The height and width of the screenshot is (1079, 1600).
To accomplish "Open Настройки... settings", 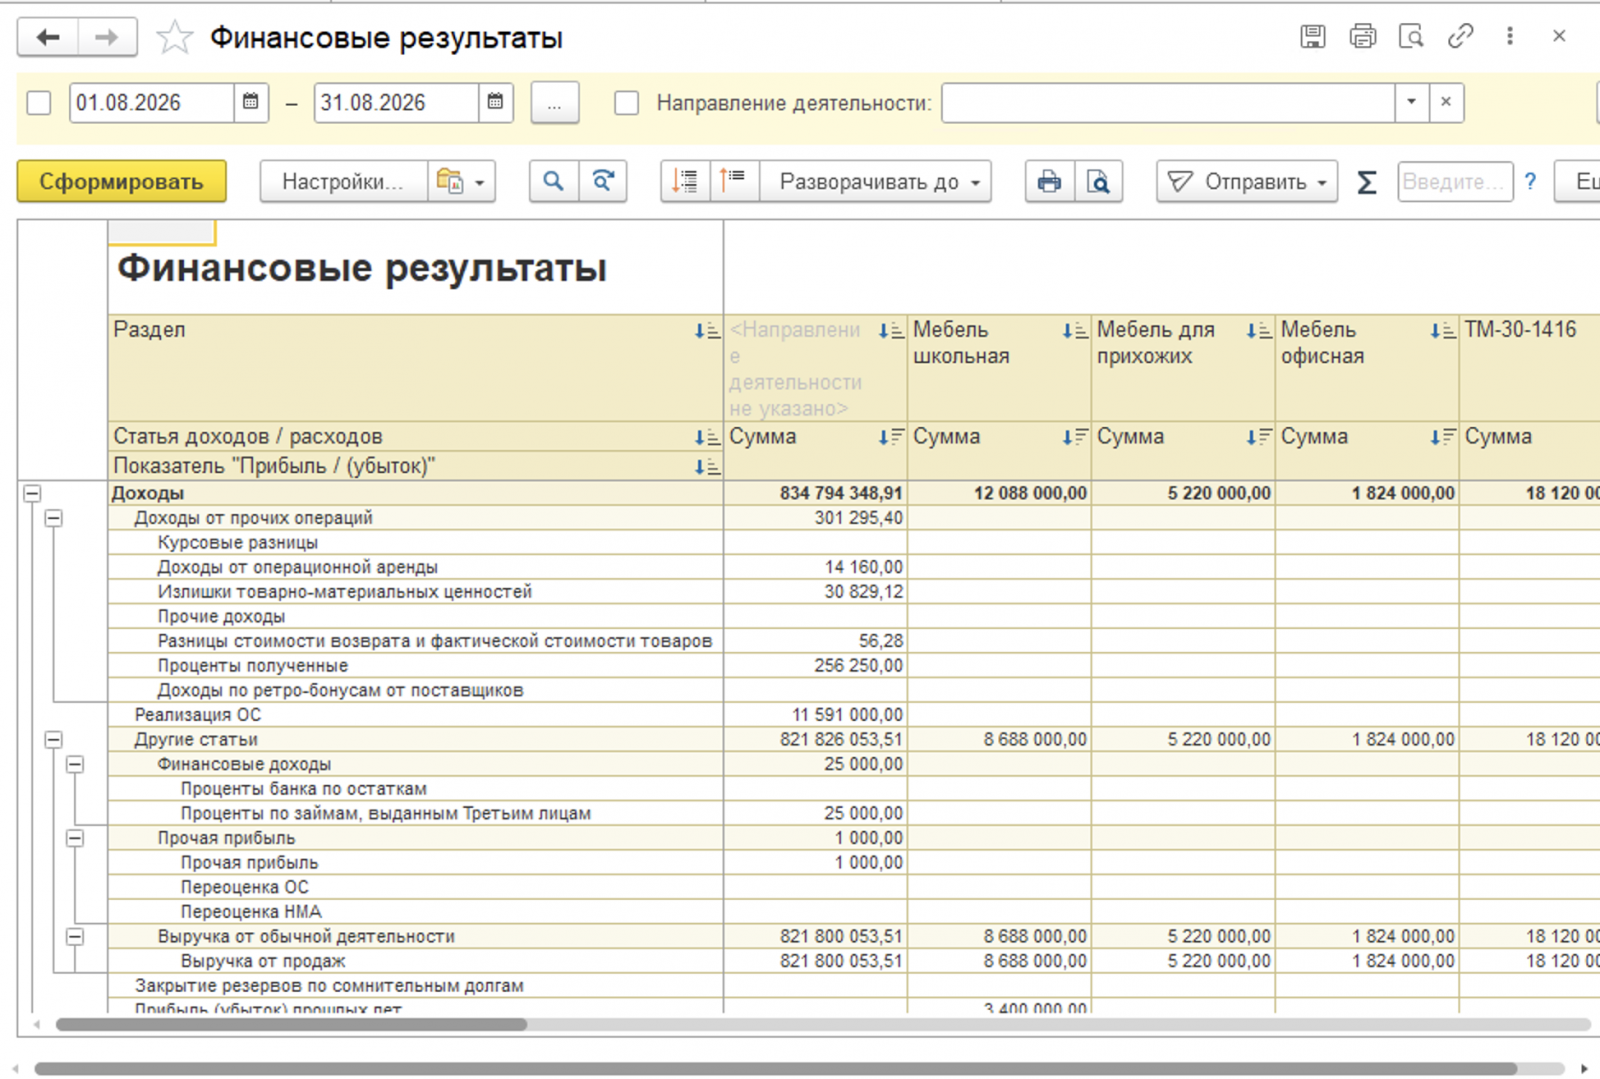I will (x=343, y=181).
